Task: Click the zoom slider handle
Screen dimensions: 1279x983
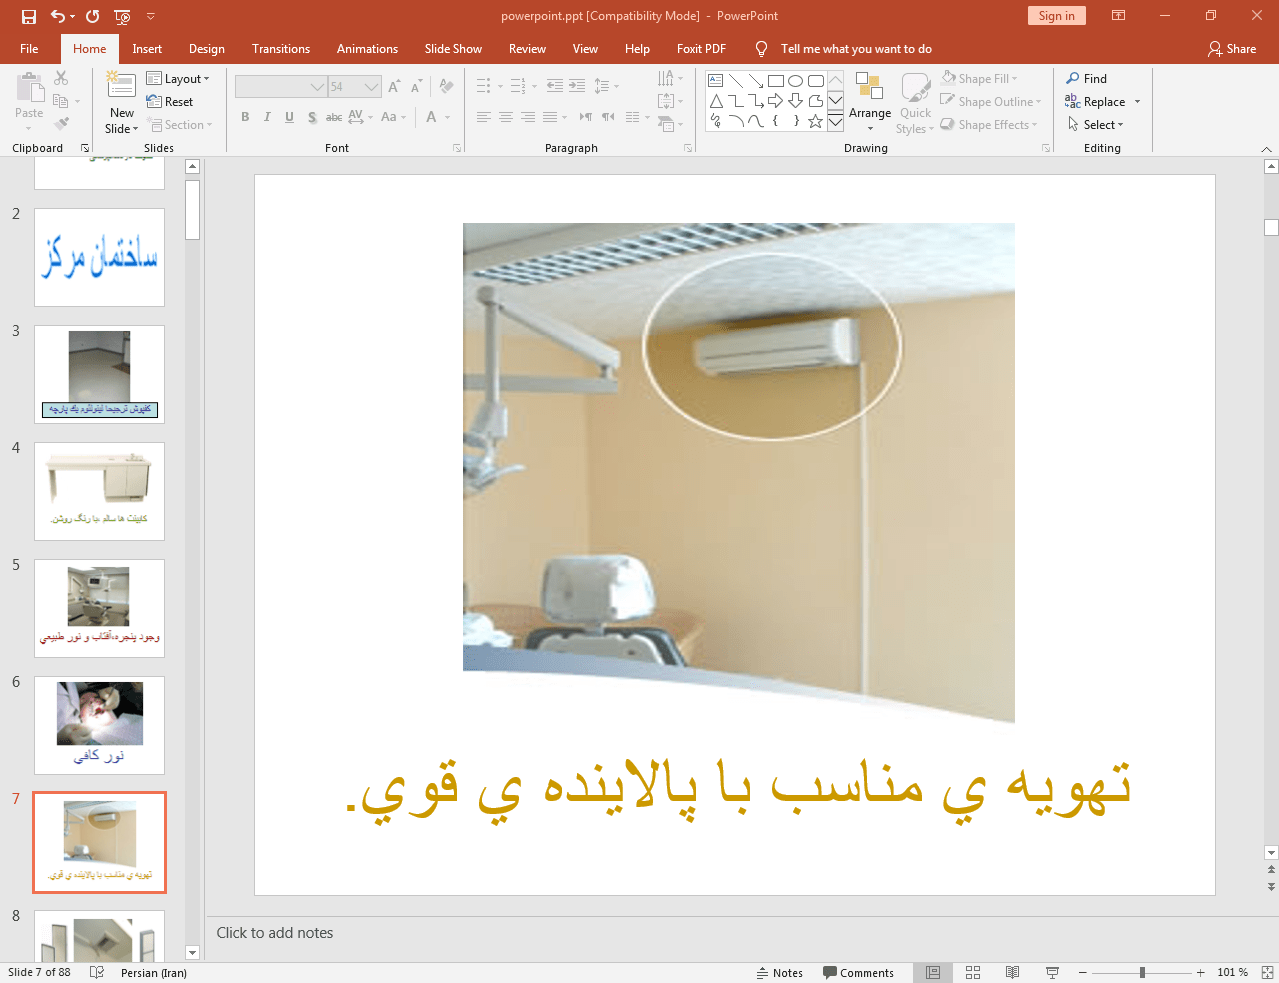Action: pos(1142,972)
